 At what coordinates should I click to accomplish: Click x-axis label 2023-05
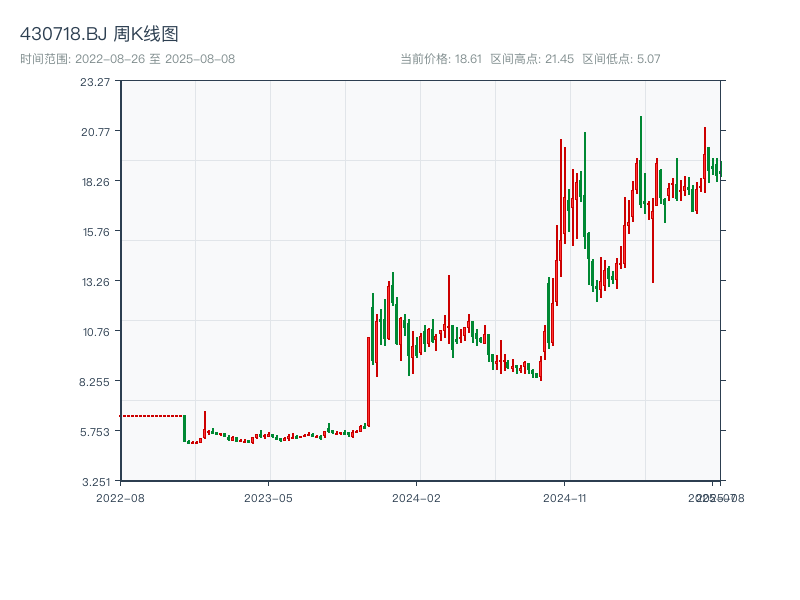pos(268,498)
